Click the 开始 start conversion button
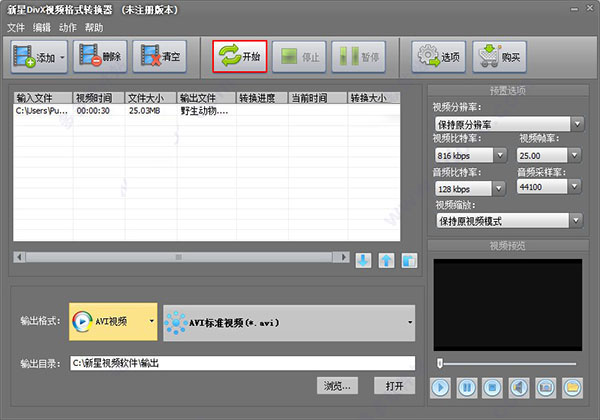 (240, 57)
